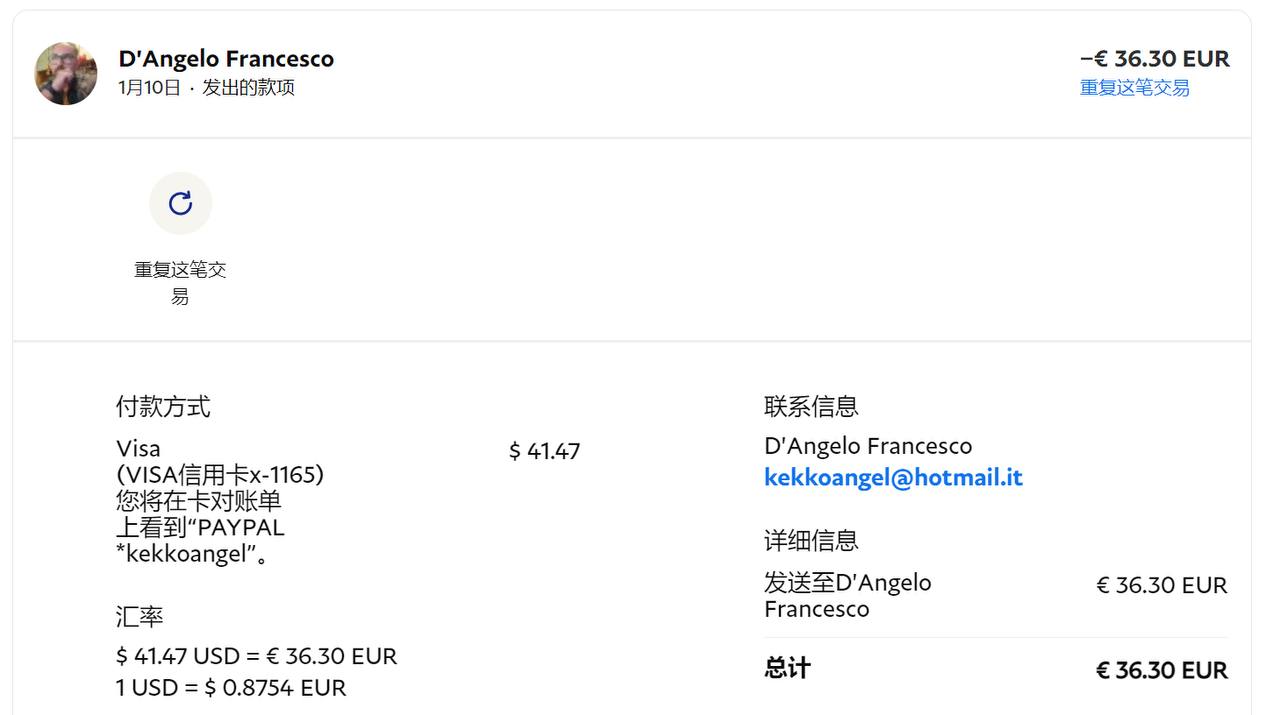The image size is (1280, 715).
Task: Click the 汇率 heading
Action: point(139,617)
